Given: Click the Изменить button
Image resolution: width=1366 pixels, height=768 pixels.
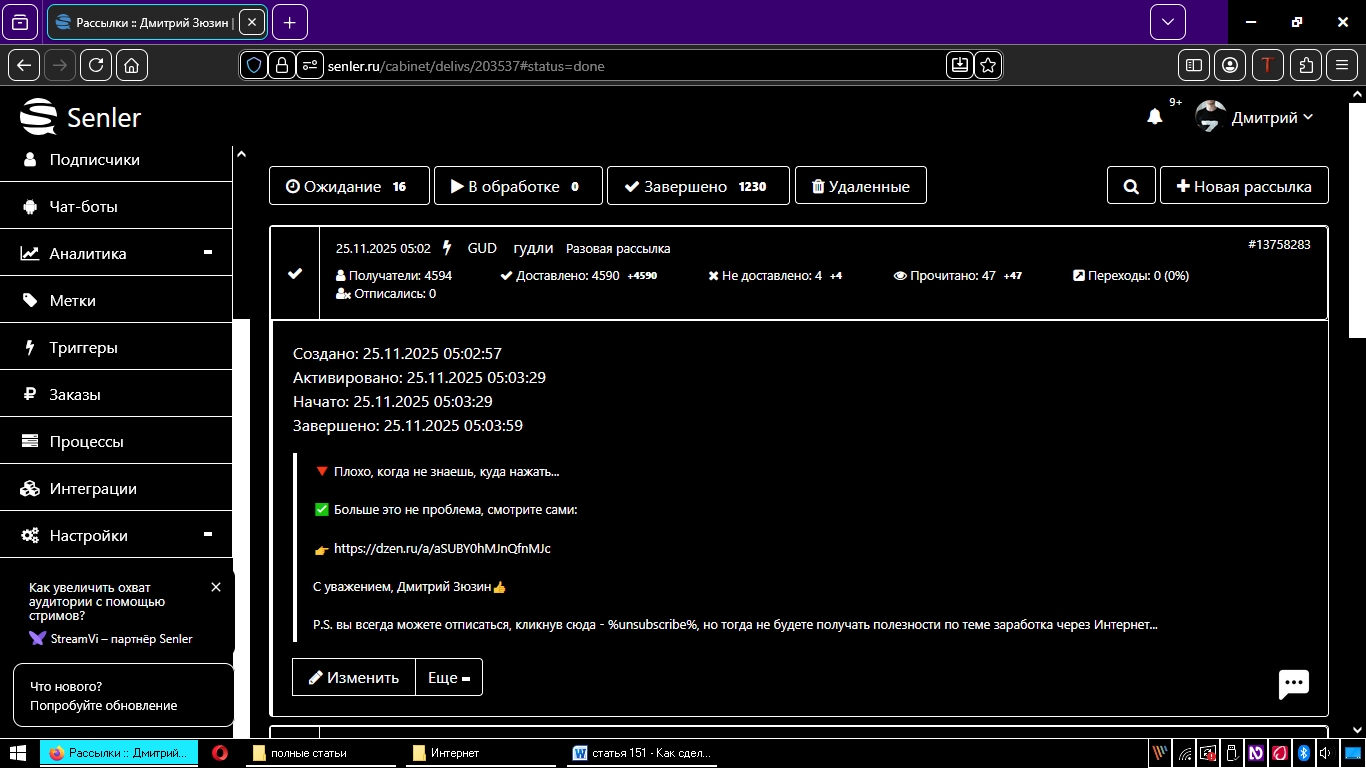Looking at the screenshot, I should [353, 677].
